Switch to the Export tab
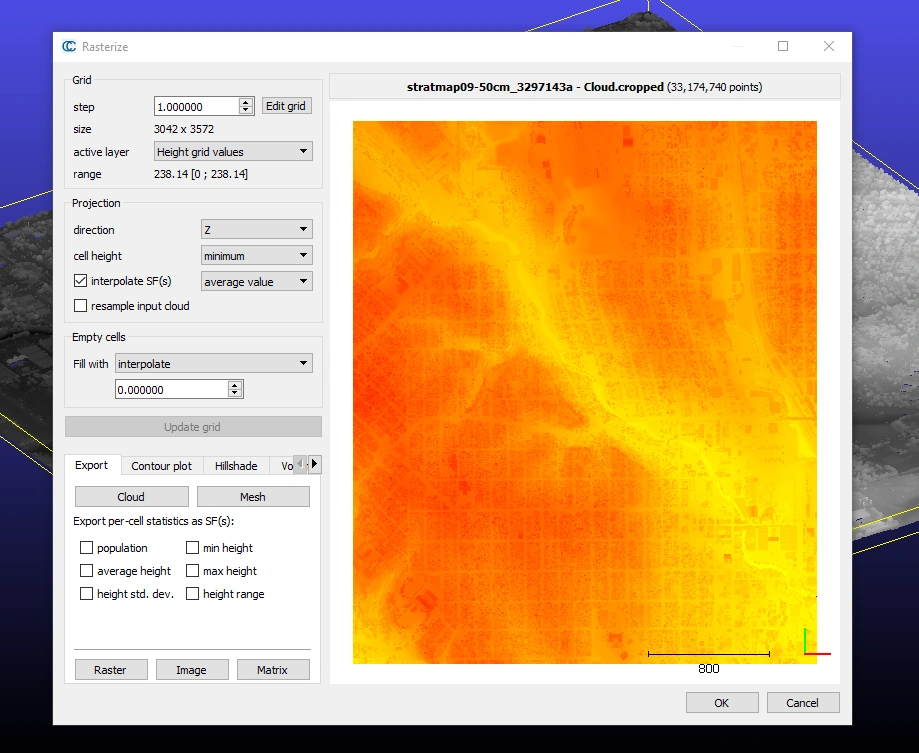 91,465
